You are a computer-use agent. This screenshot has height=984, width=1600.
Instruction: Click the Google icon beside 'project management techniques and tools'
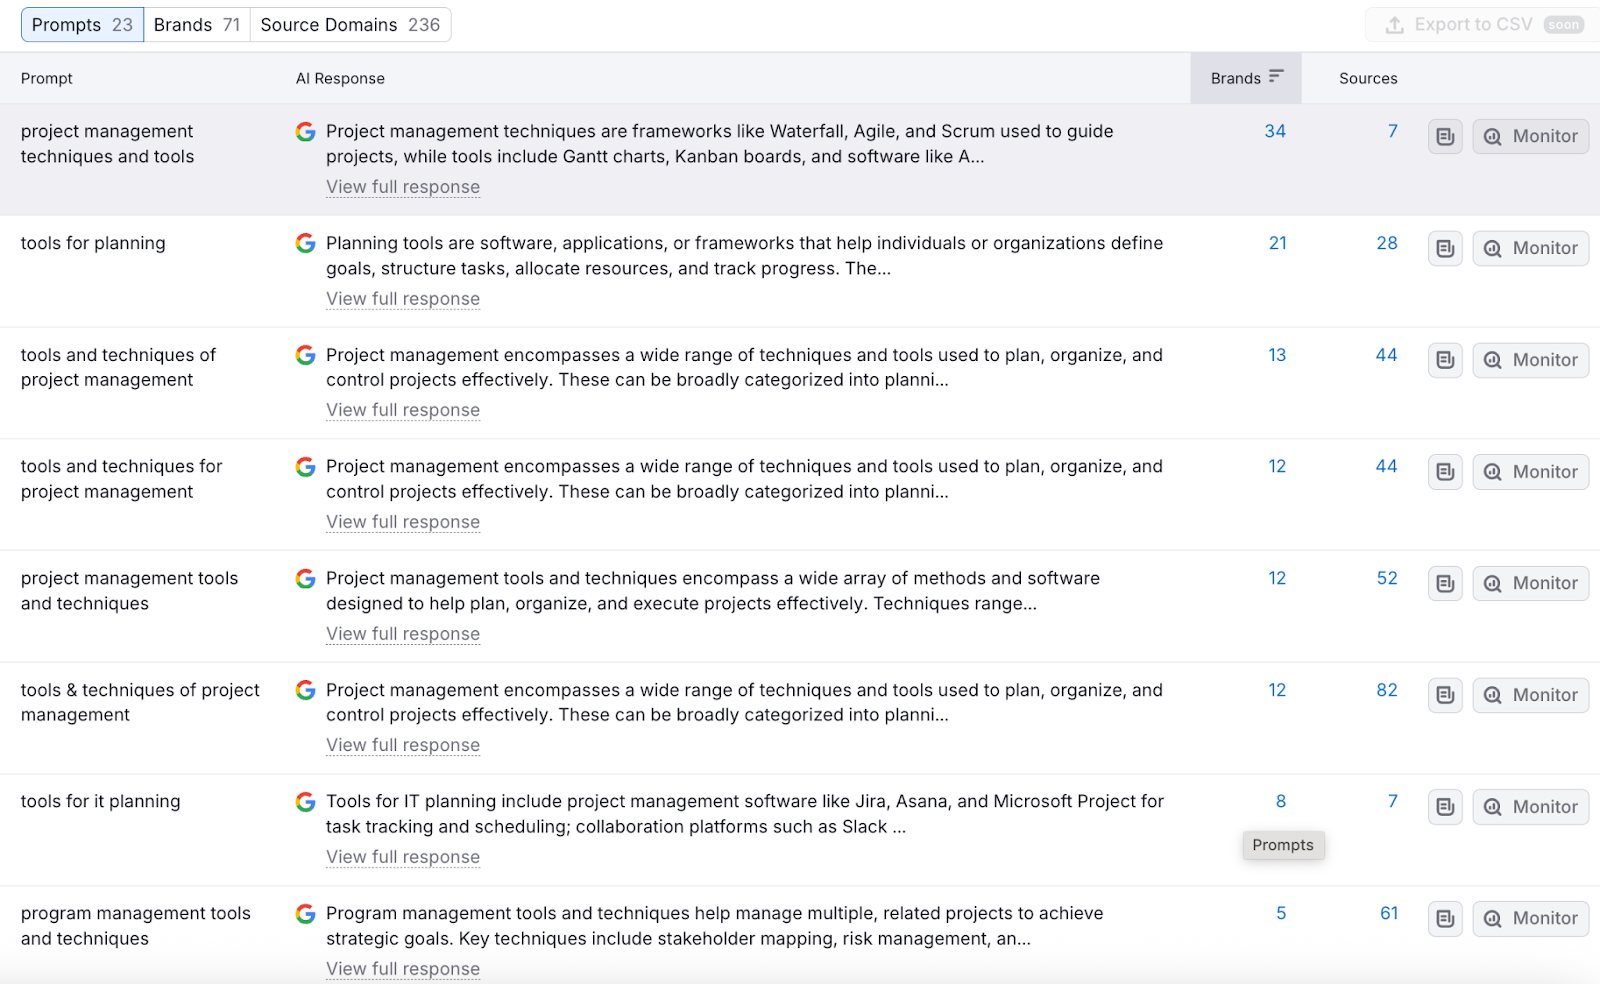pos(304,132)
